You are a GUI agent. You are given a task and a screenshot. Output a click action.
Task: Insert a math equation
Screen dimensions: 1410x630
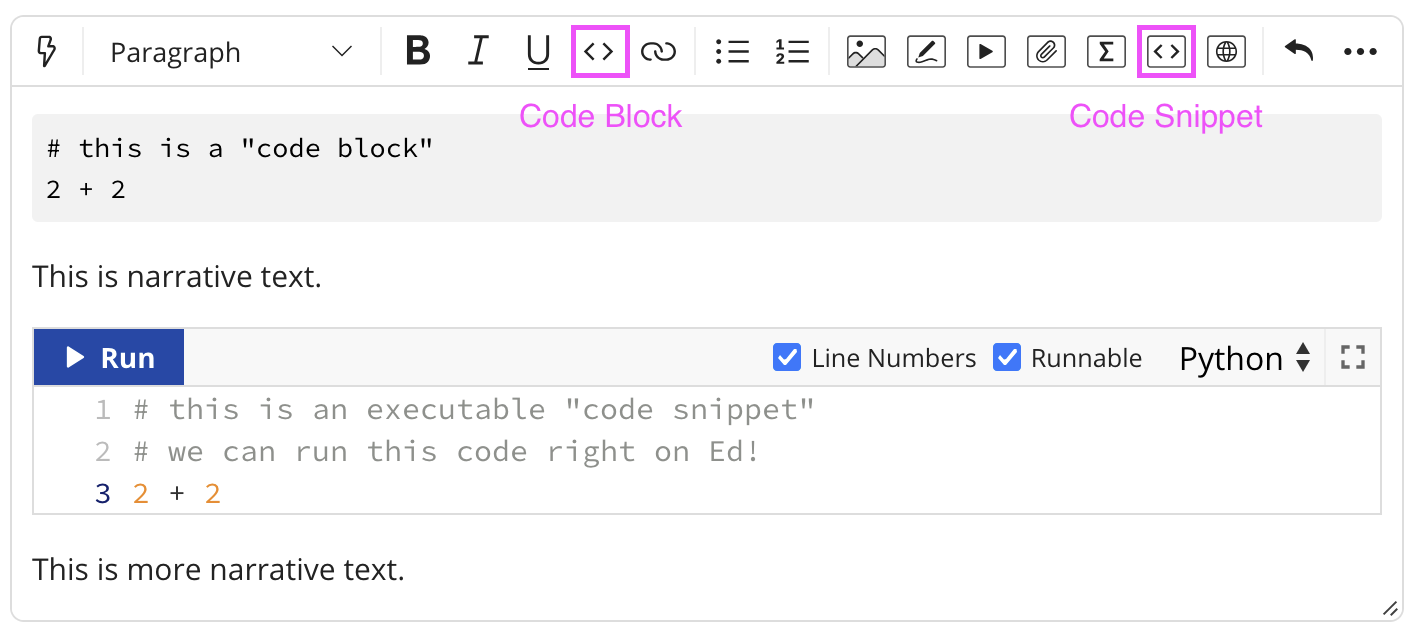(1106, 52)
